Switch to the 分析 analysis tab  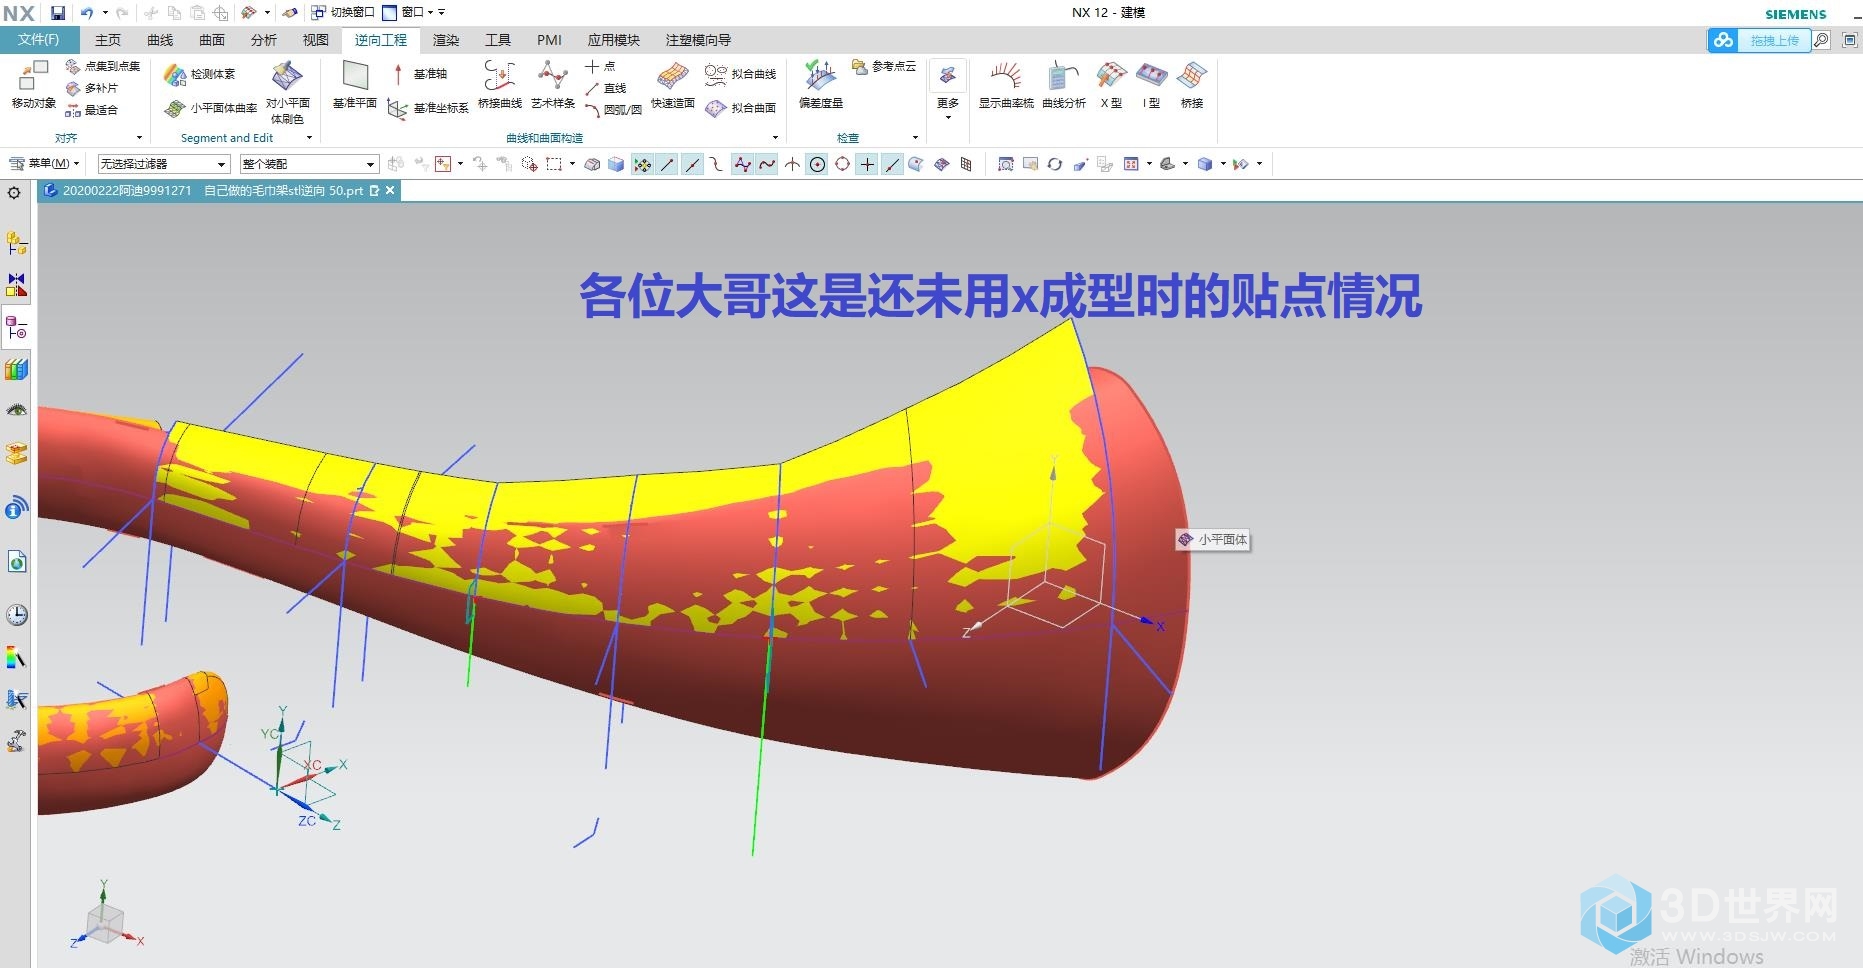pos(264,40)
